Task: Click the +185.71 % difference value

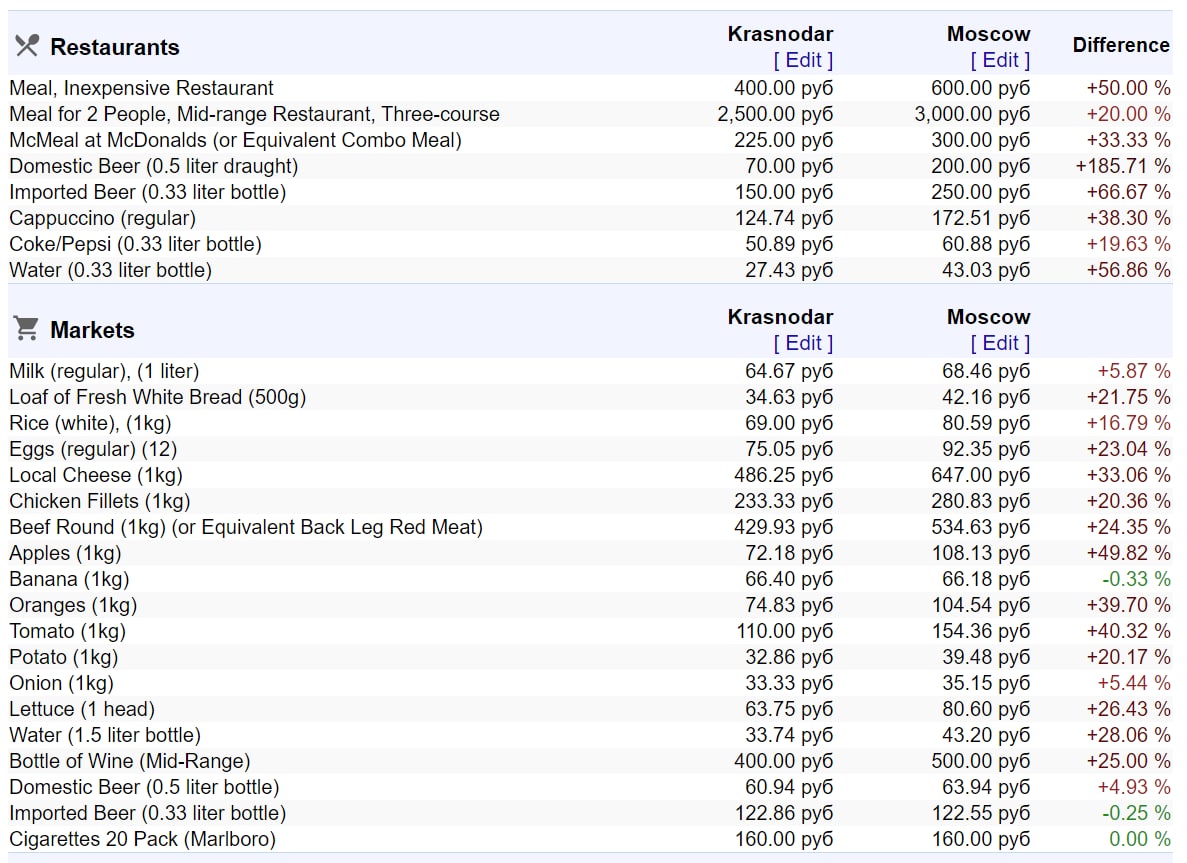Action: [1123, 167]
